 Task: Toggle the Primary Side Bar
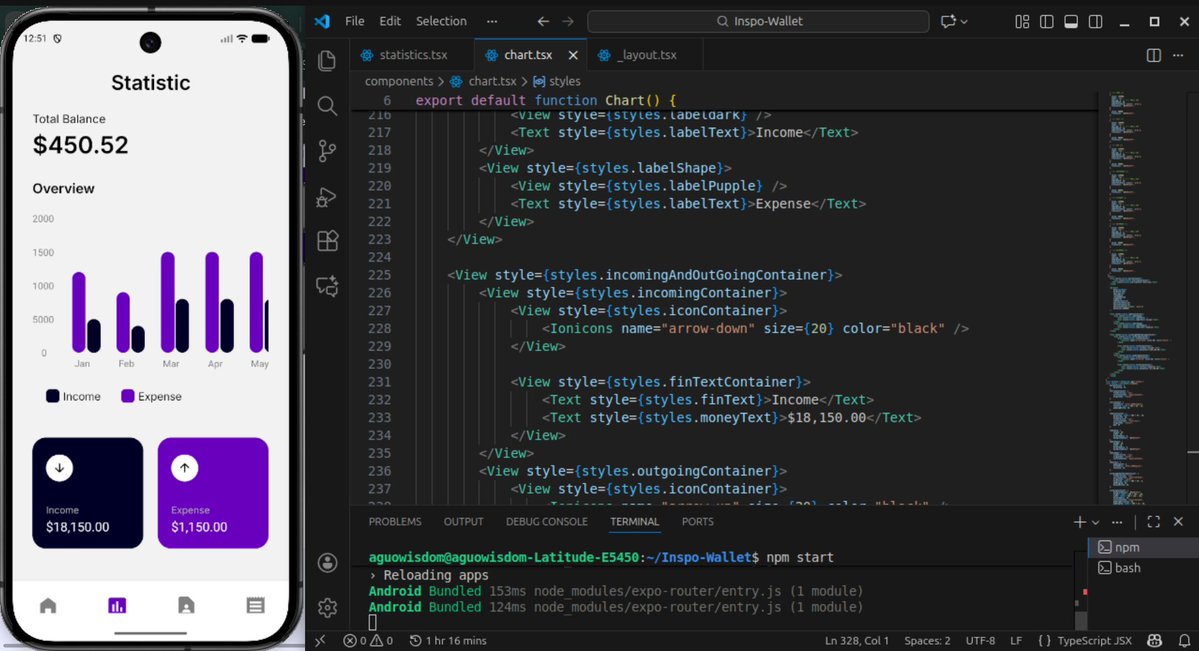1047,21
